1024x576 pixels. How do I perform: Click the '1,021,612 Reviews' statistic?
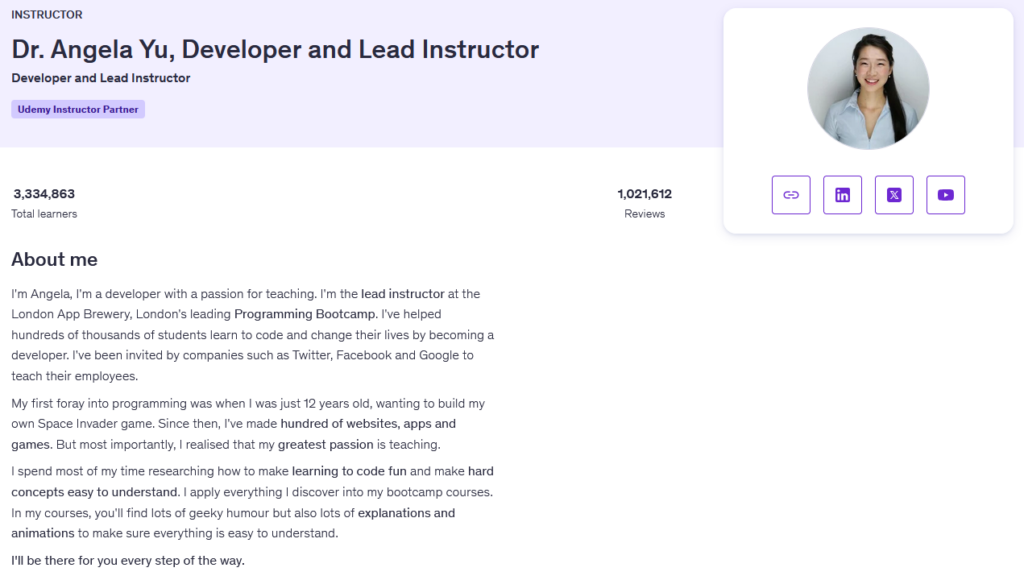click(x=645, y=203)
